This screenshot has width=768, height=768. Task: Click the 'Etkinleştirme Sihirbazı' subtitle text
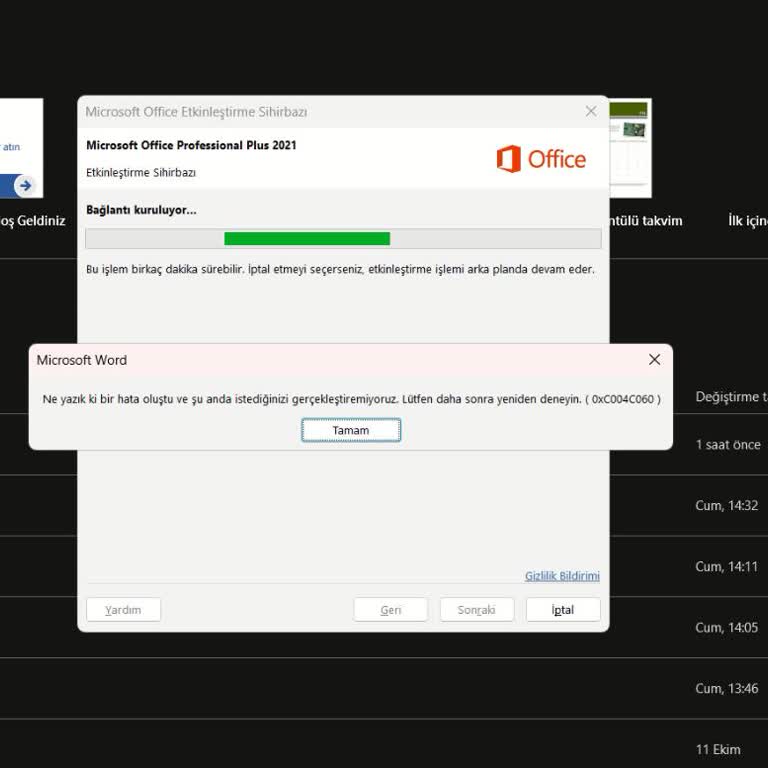[141, 172]
